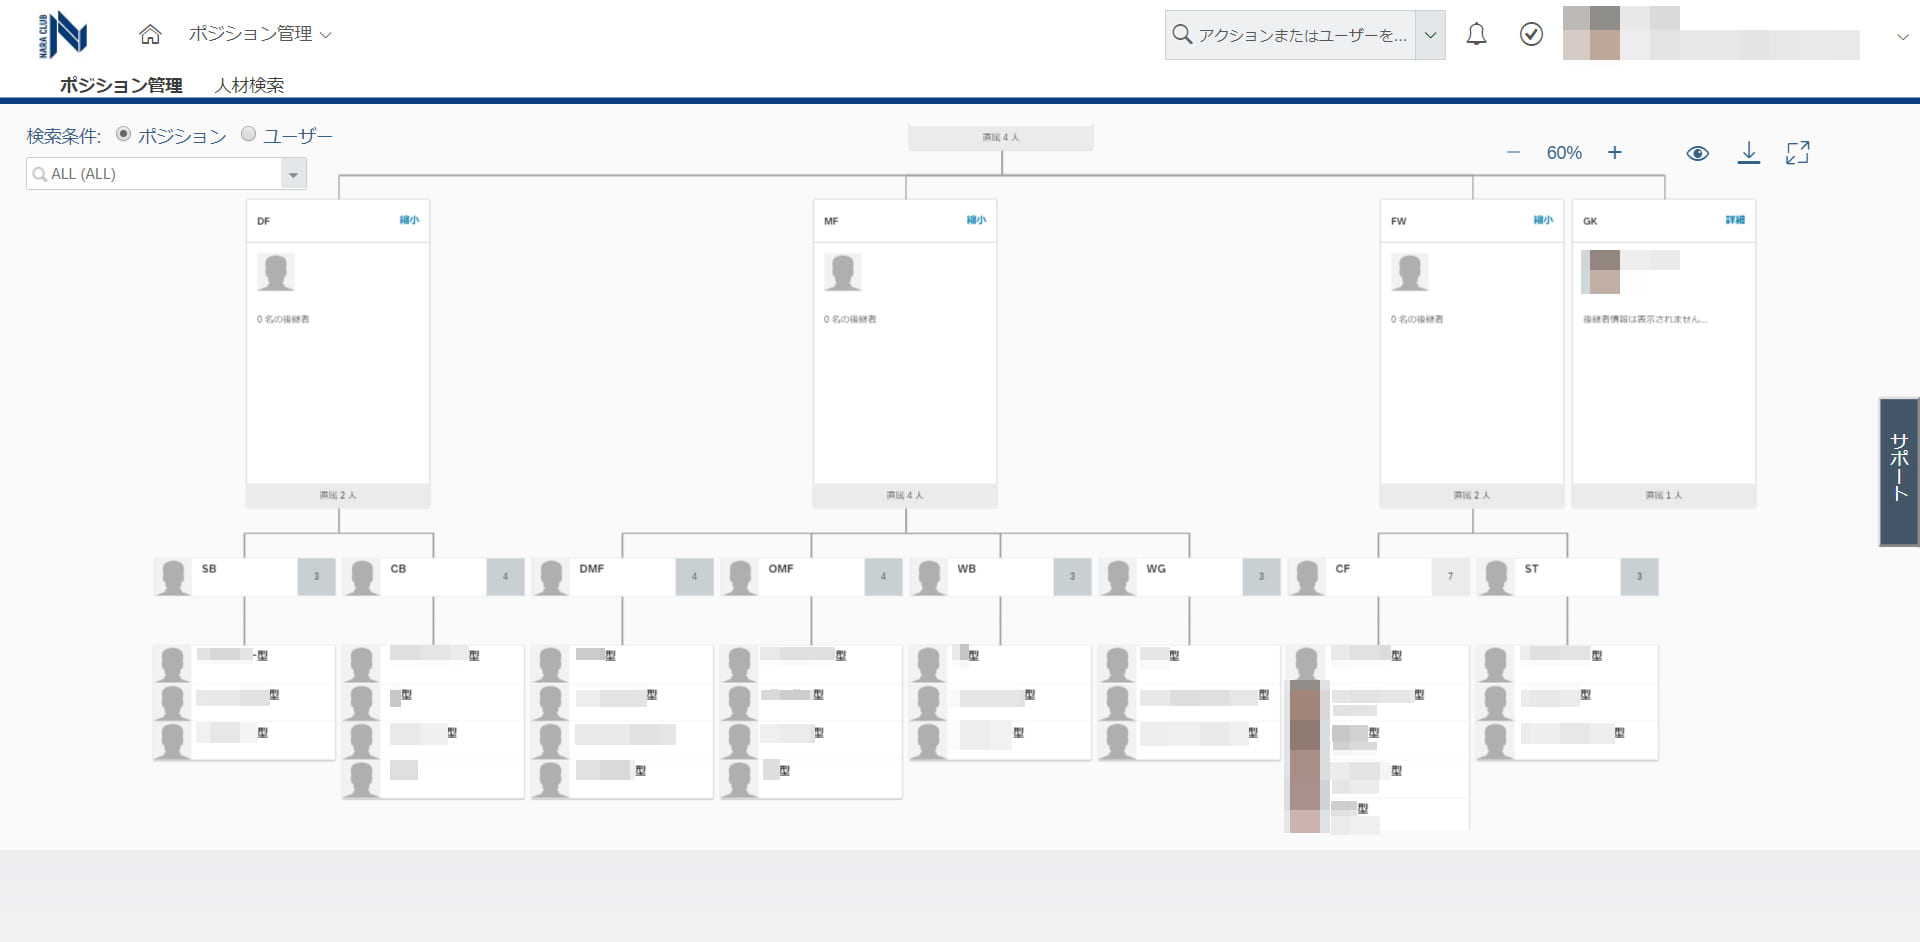Zoom in with the plus icon

1615,153
